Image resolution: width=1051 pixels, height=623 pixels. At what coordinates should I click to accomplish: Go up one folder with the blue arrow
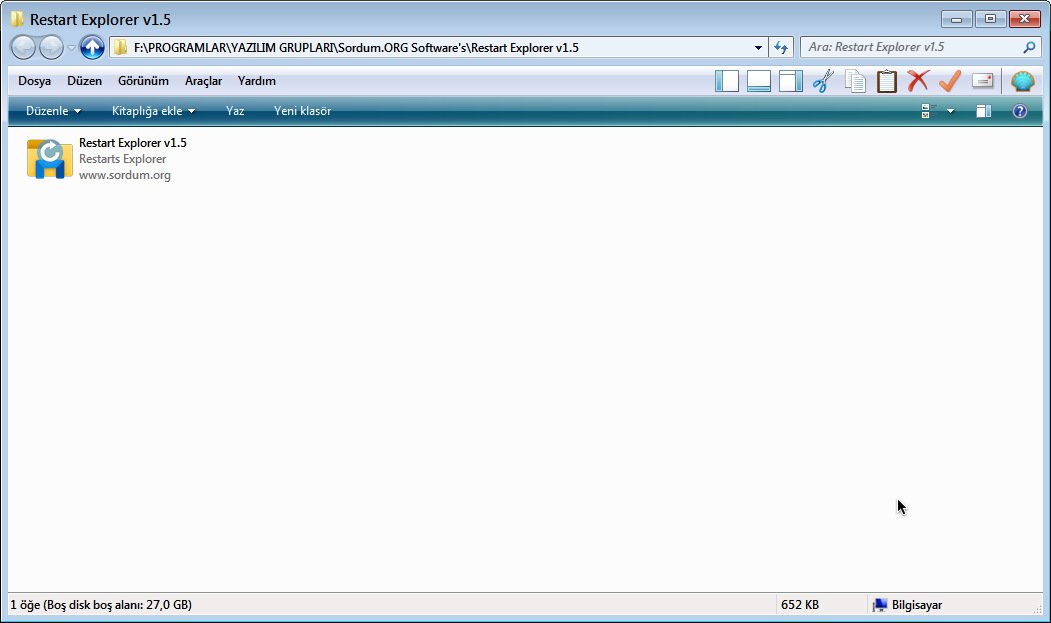(x=92, y=47)
